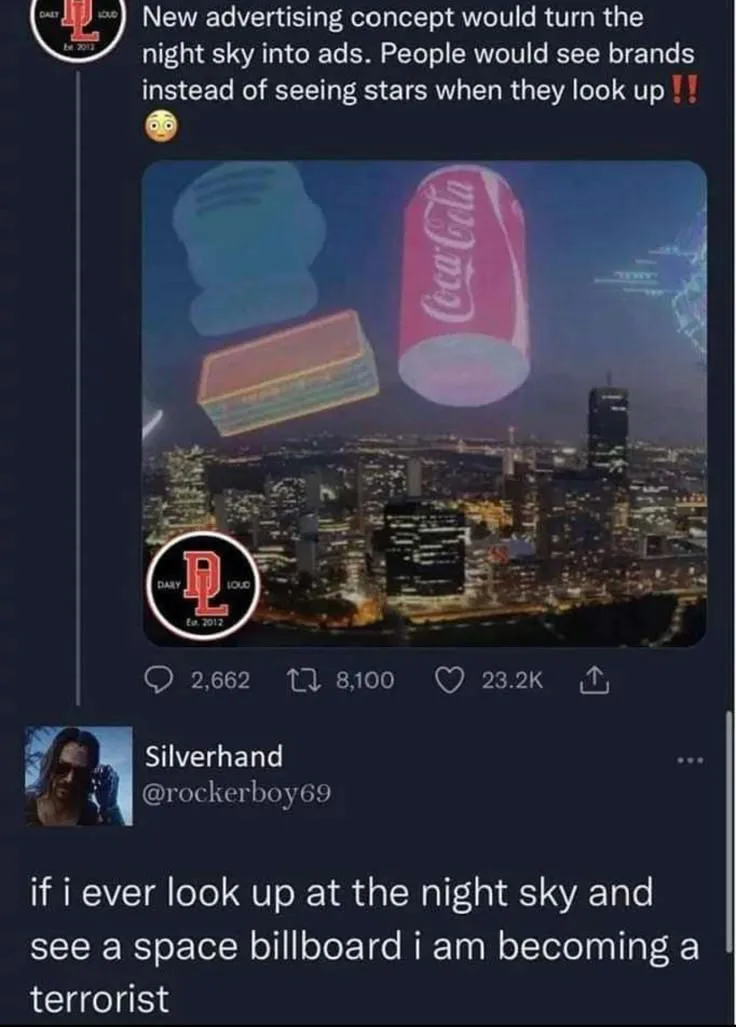View the 8,100 retweets count
The width and height of the screenshot is (736, 1027).
(365, 681)
